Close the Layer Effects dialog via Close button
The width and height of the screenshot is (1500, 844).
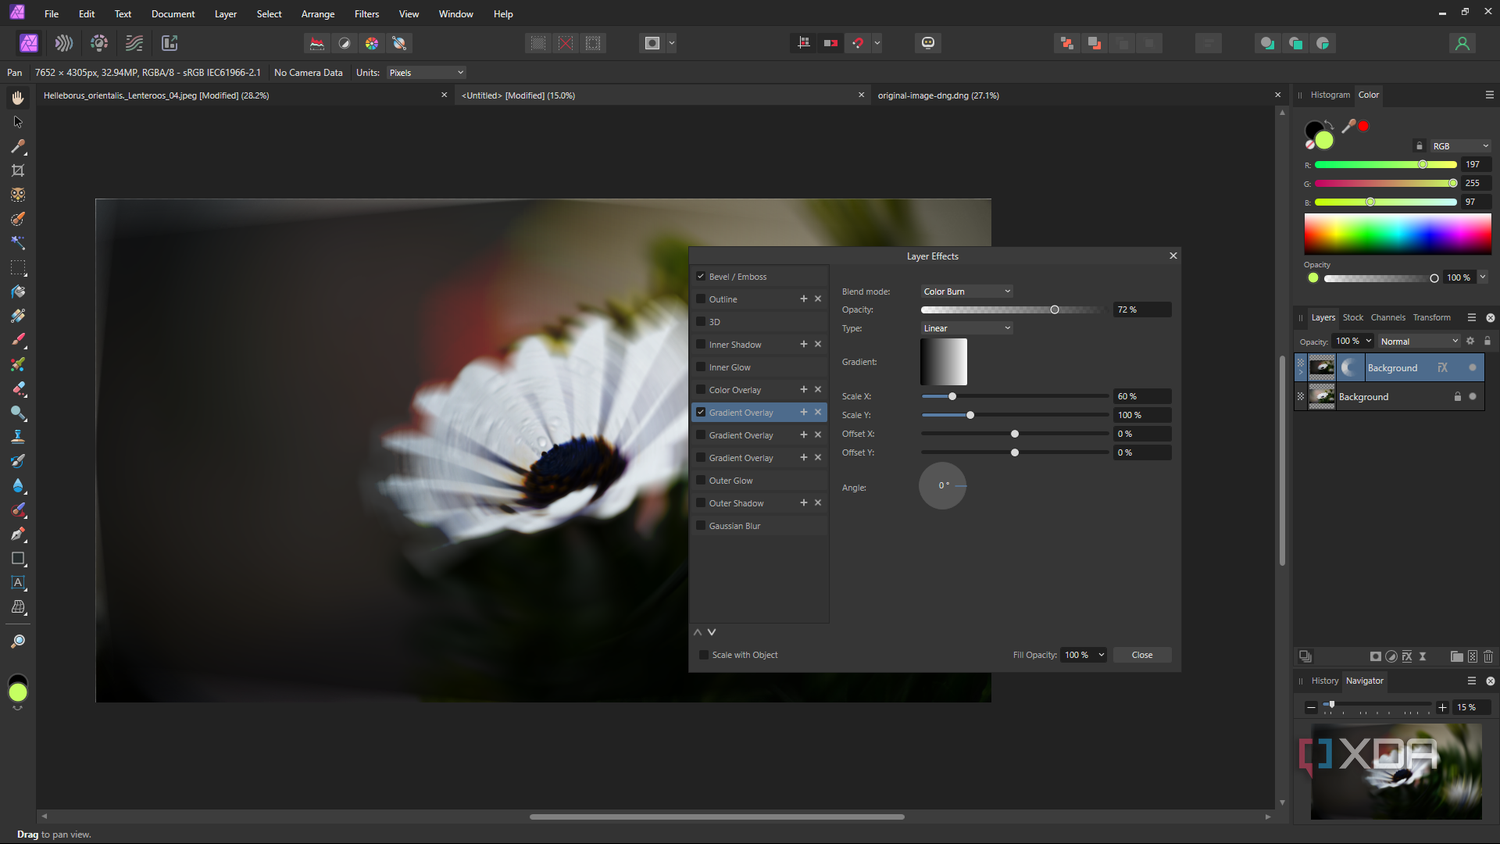[x=1142, y=655]
